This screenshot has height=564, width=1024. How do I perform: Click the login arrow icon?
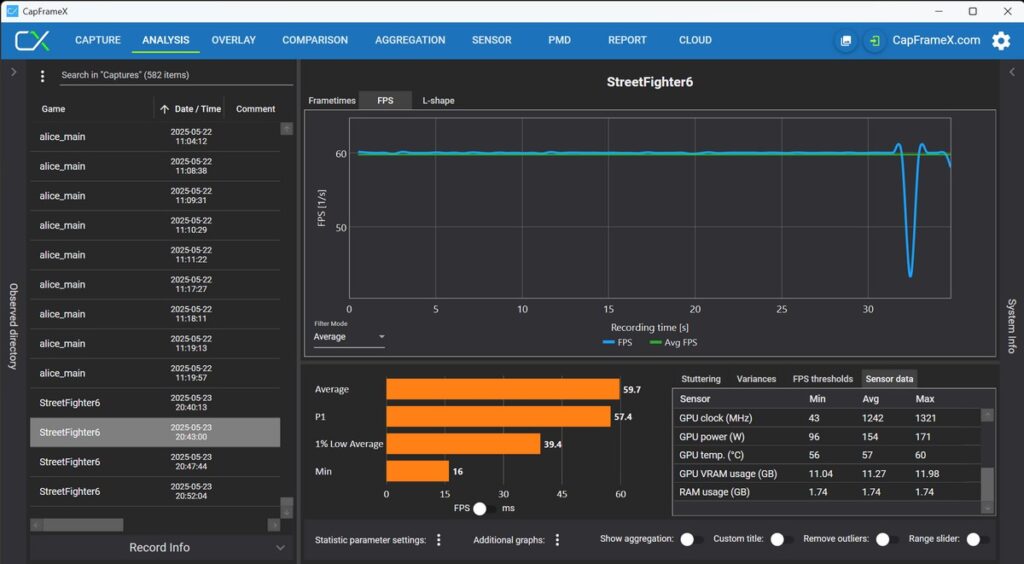874,40
